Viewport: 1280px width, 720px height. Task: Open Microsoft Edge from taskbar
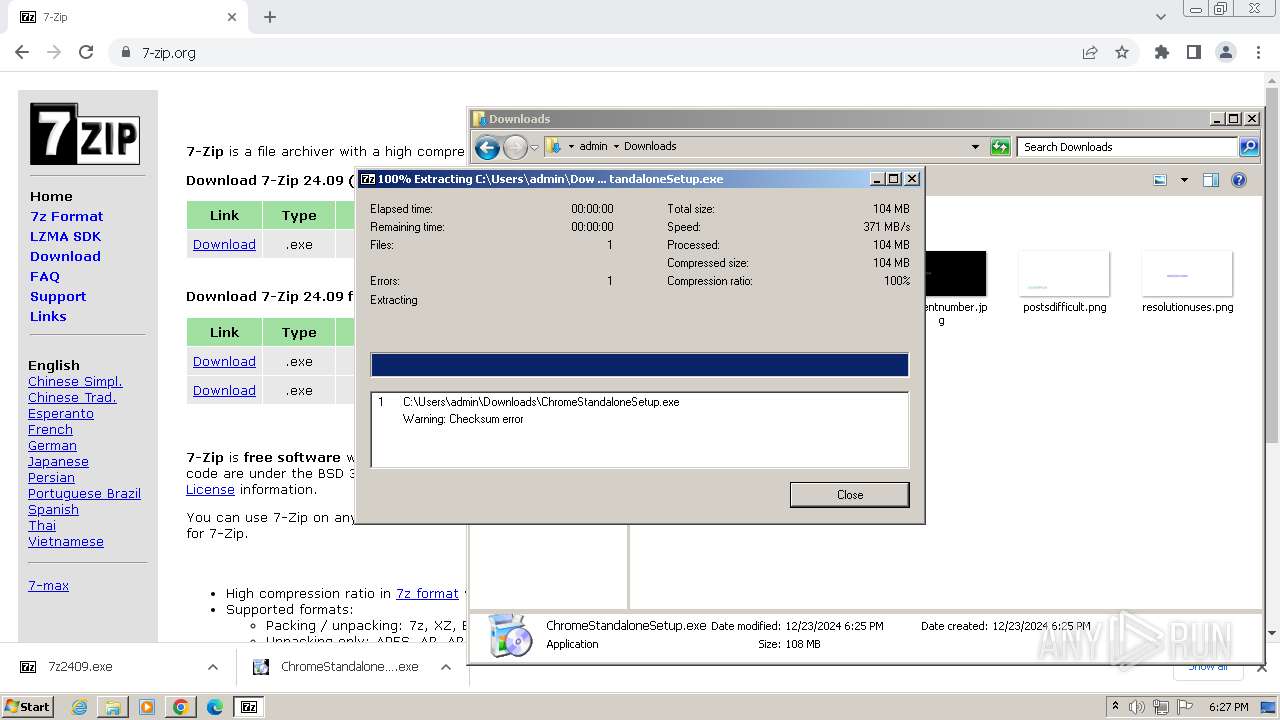pos(215,707)
